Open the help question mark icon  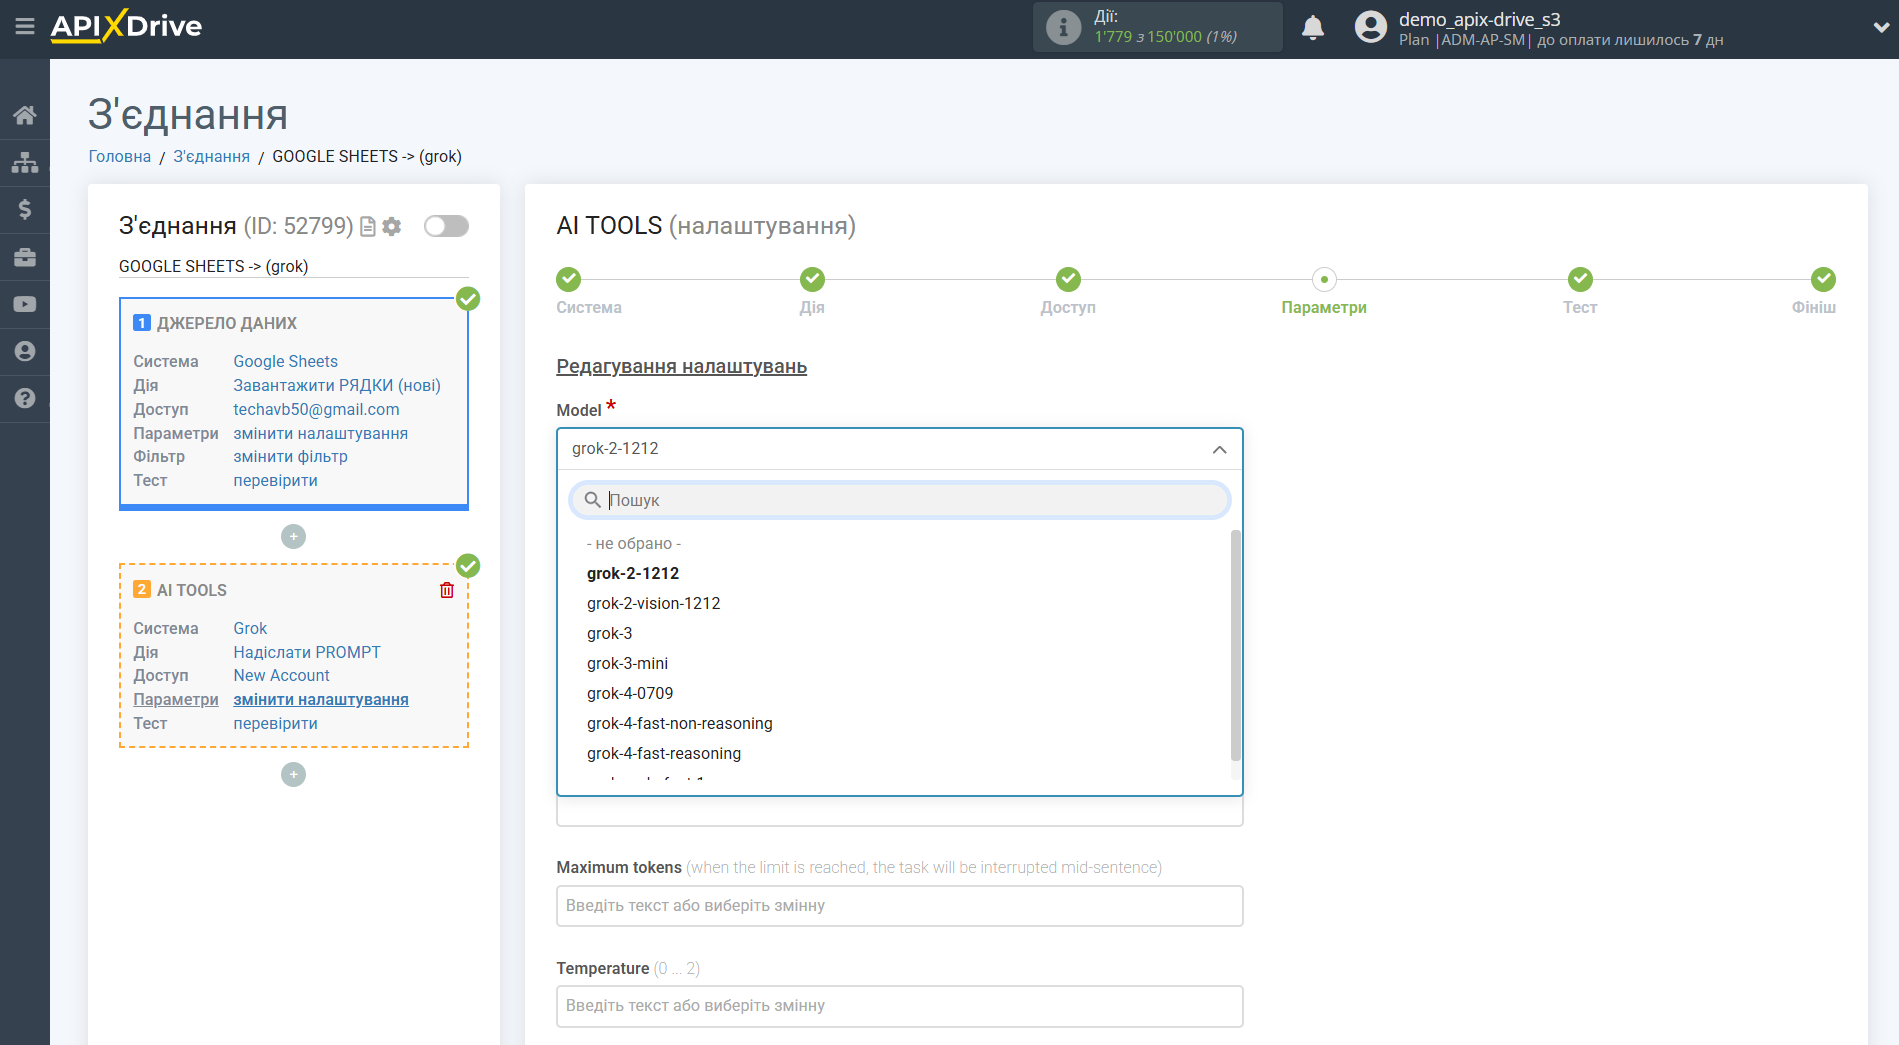[x=25, y=398]
